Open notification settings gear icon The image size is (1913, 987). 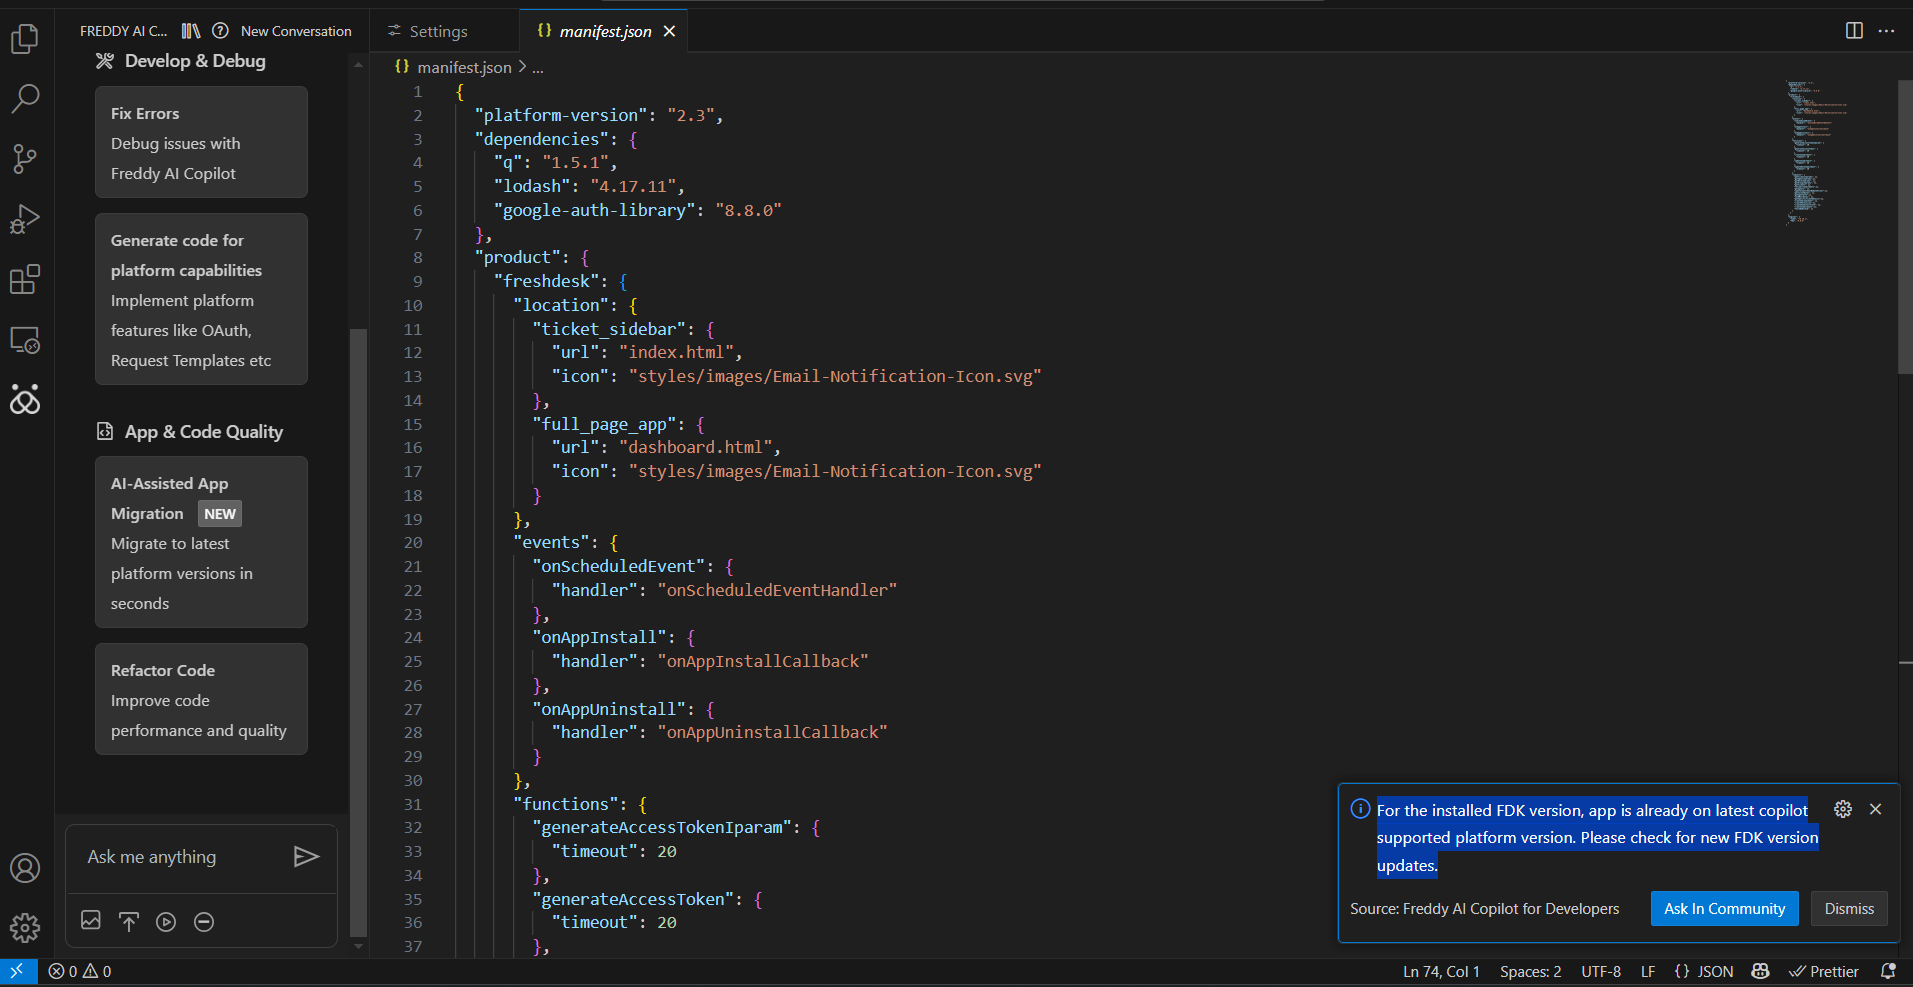point(1843,809)
